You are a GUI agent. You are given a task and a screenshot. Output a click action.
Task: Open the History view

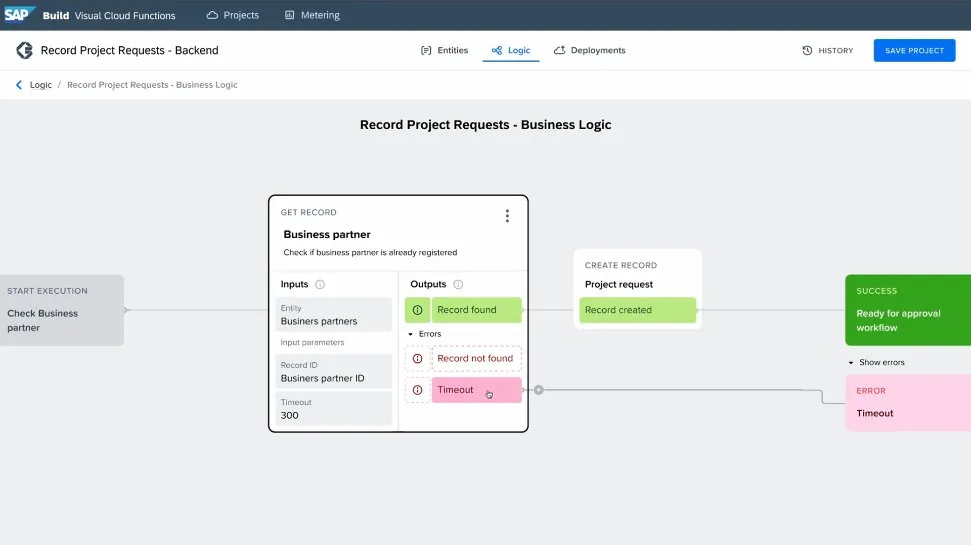(827, 50)
